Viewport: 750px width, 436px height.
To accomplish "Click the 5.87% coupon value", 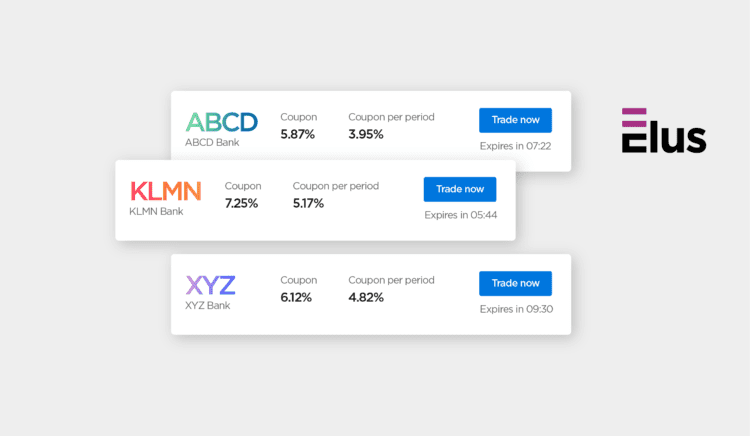I will (x=297, y=134).
